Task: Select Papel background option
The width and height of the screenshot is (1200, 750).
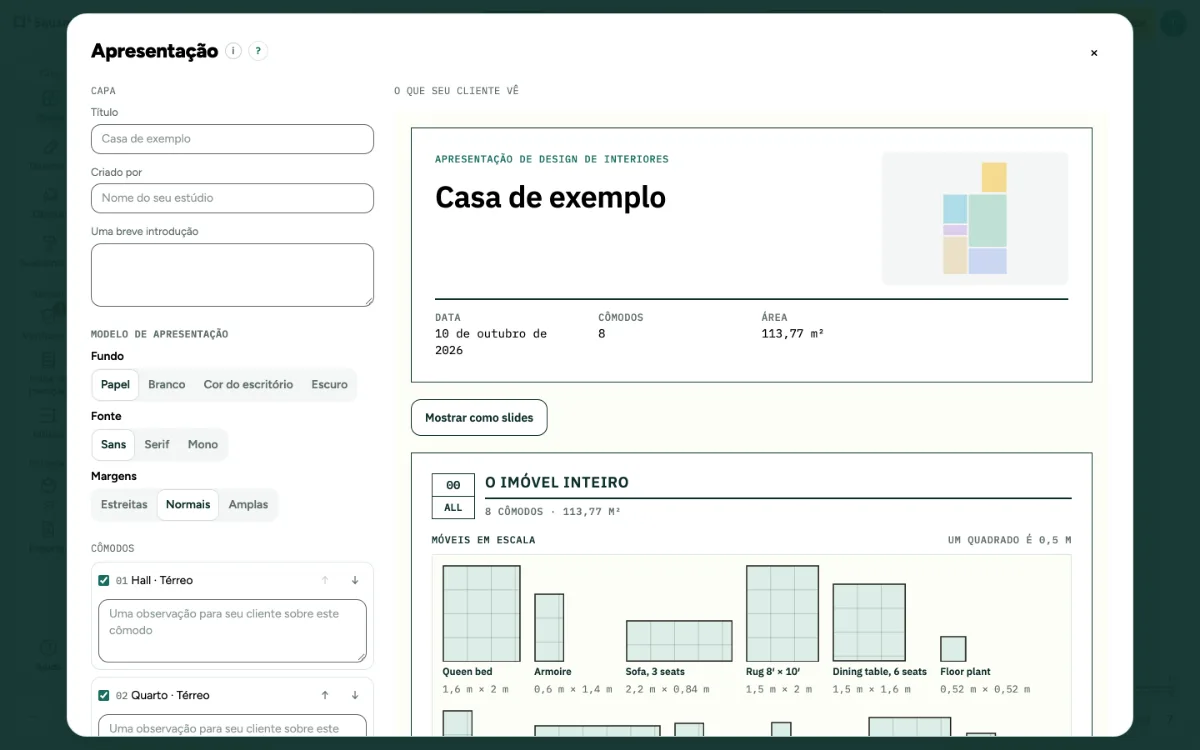Action: tap(115, 385)
